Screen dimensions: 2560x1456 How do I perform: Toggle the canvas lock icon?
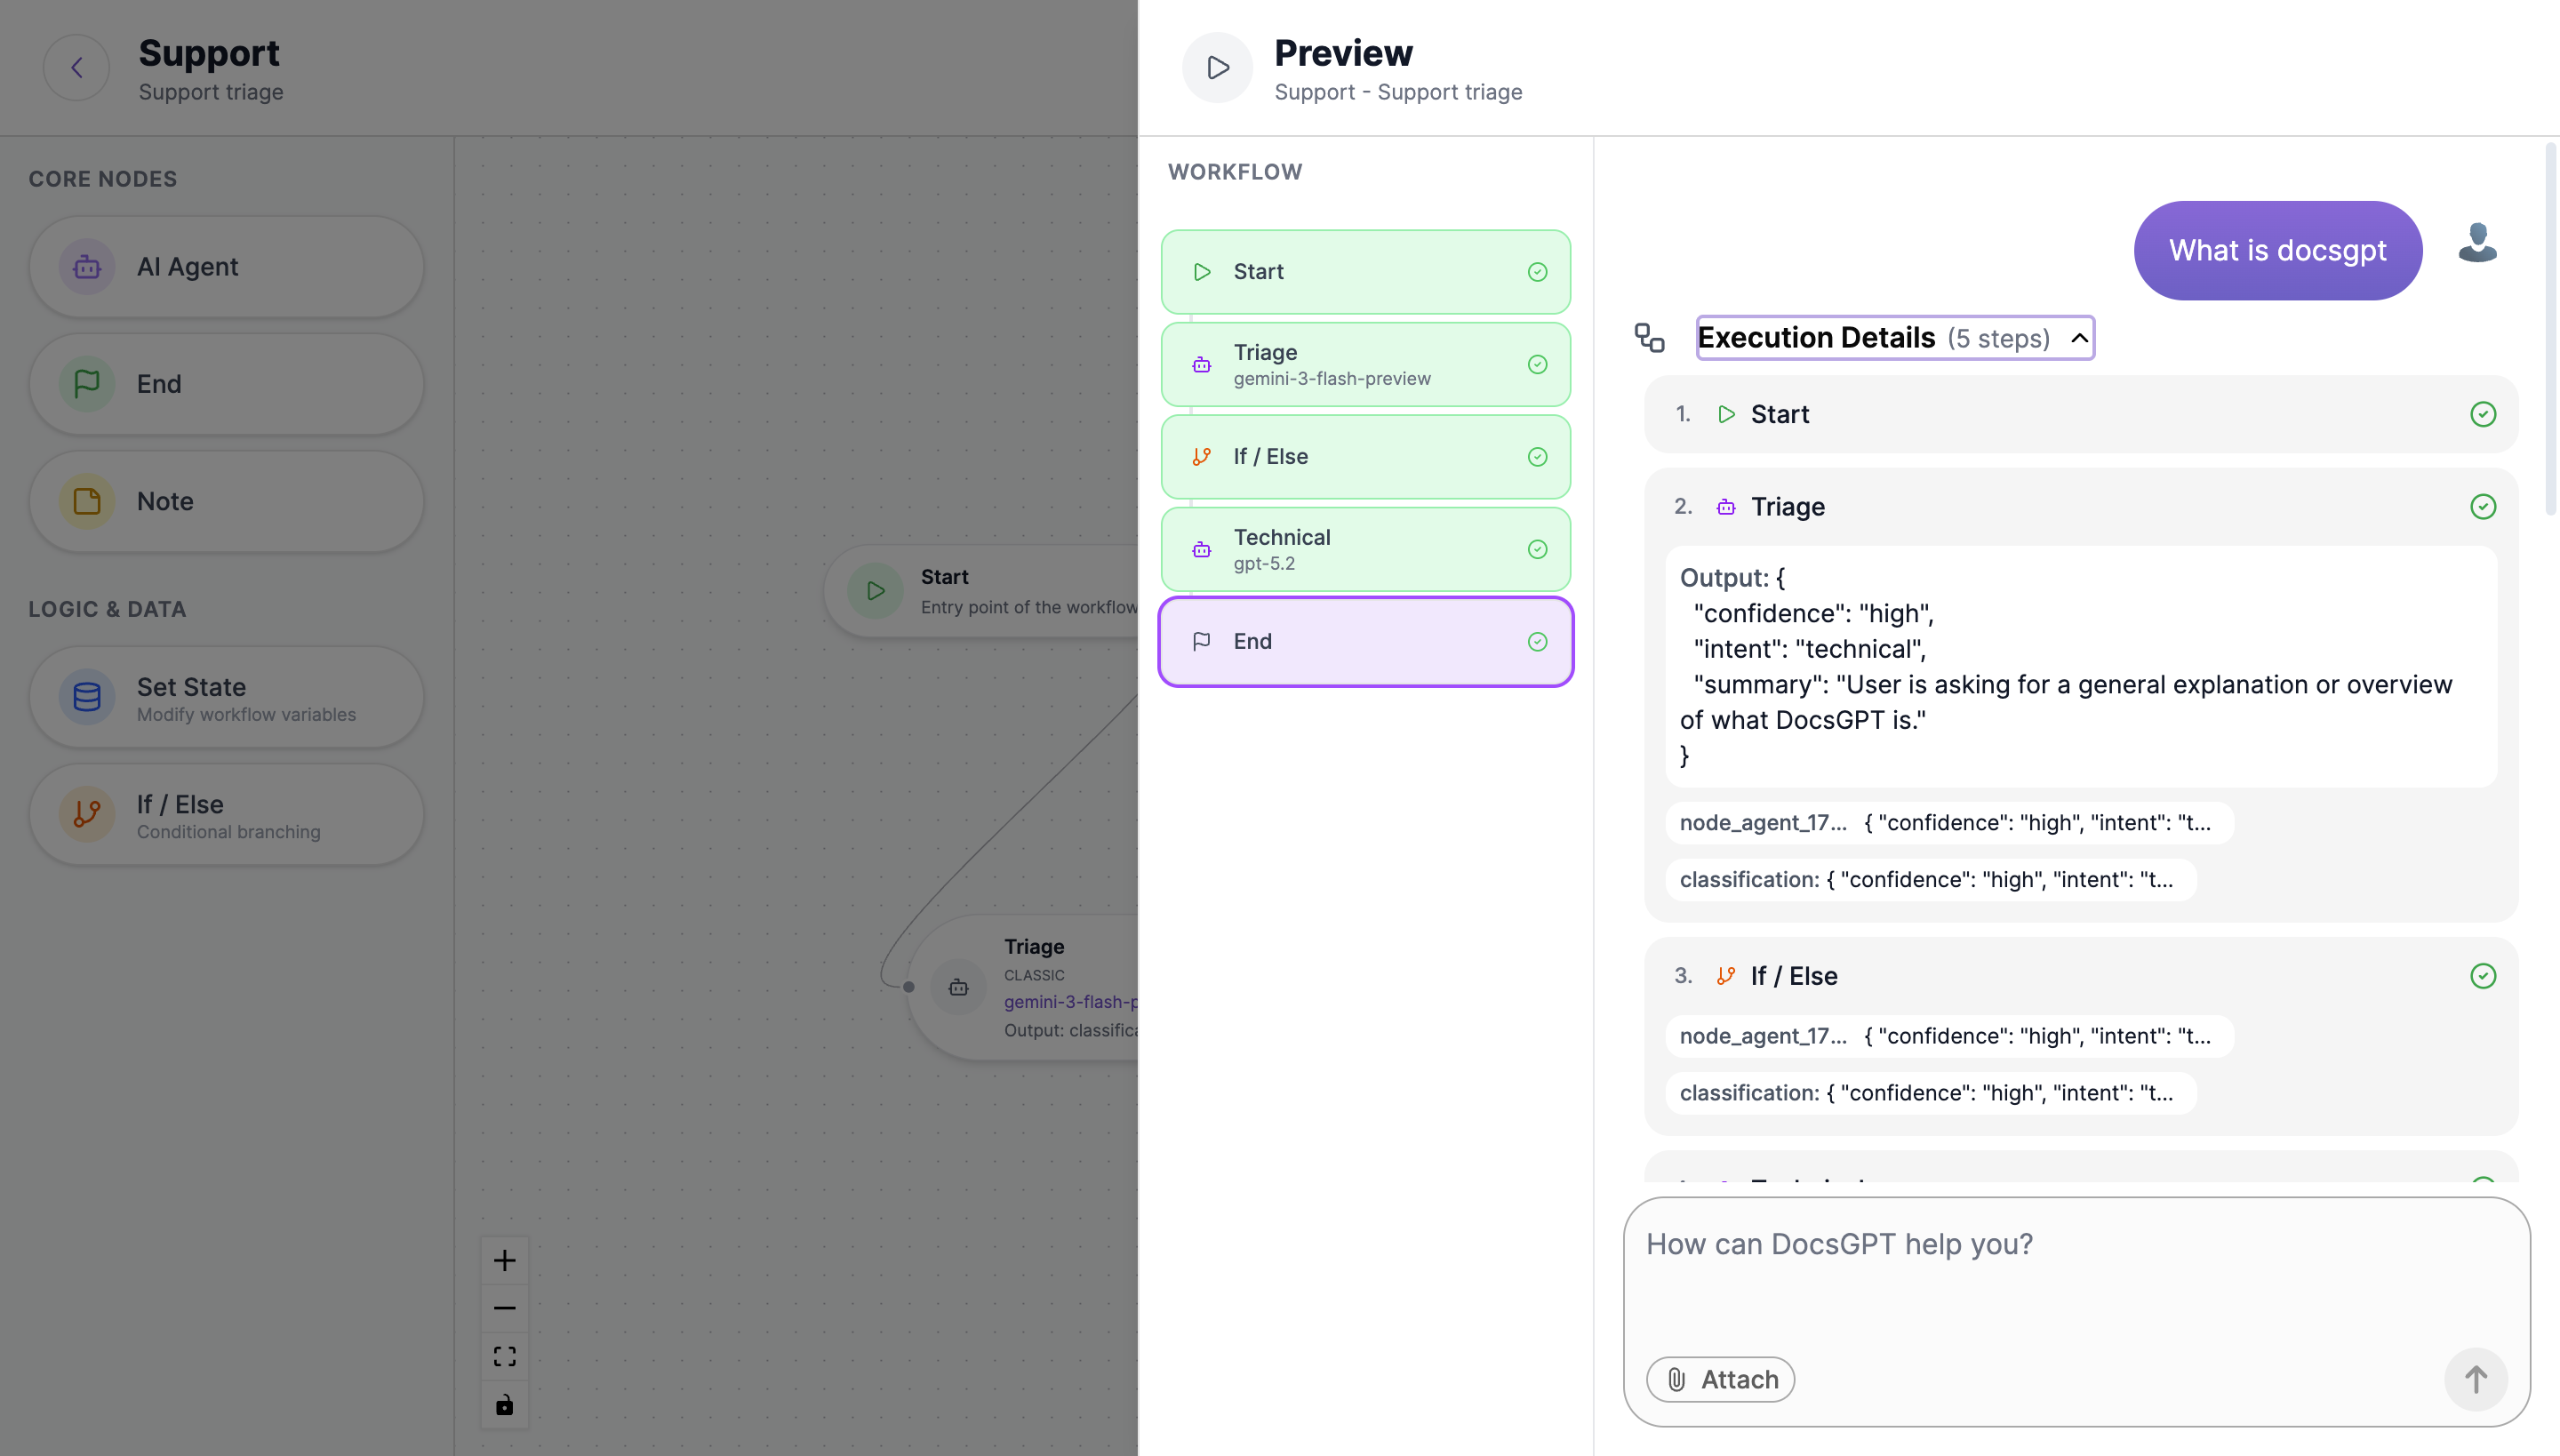click(x=504, y=1405)
